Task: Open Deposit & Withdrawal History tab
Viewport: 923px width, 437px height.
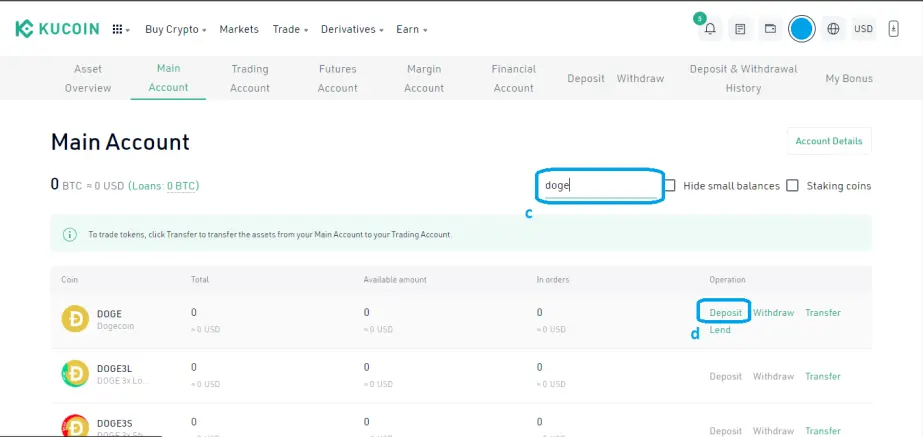Action: [743, 78]
